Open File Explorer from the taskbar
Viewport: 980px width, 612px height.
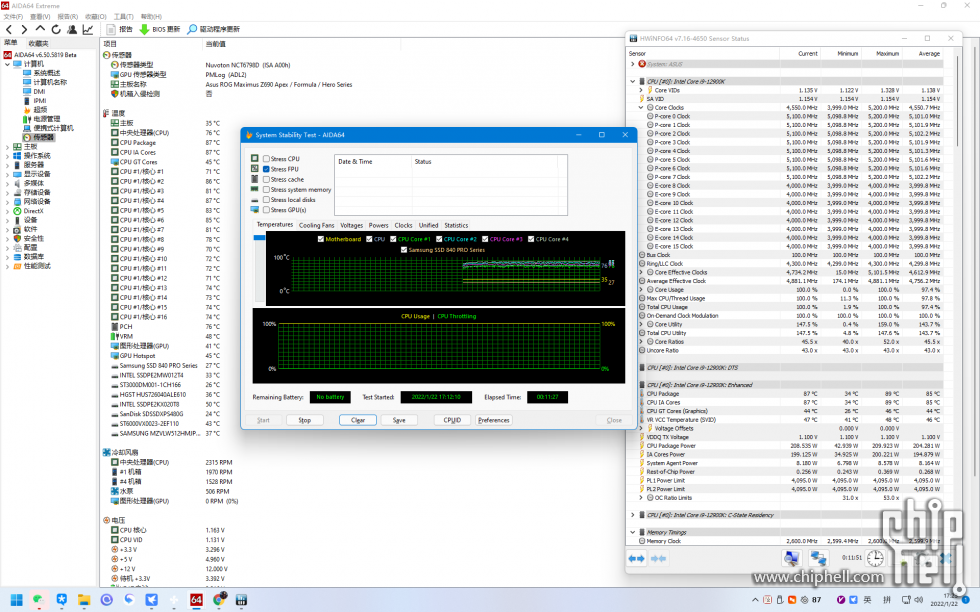click(x=84, y=600)
